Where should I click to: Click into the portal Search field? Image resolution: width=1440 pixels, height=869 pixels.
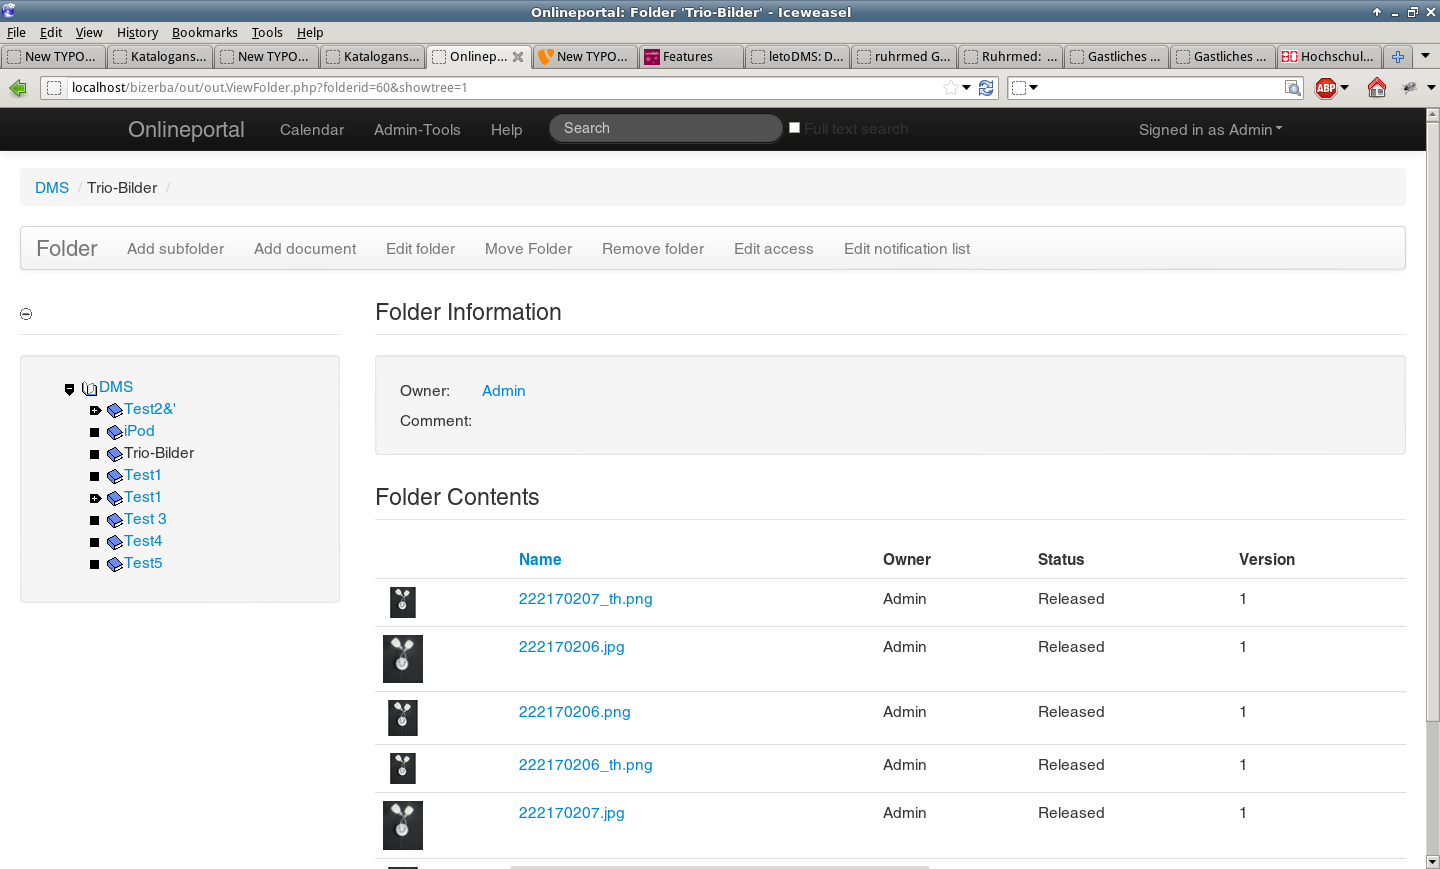coord(666,128)
